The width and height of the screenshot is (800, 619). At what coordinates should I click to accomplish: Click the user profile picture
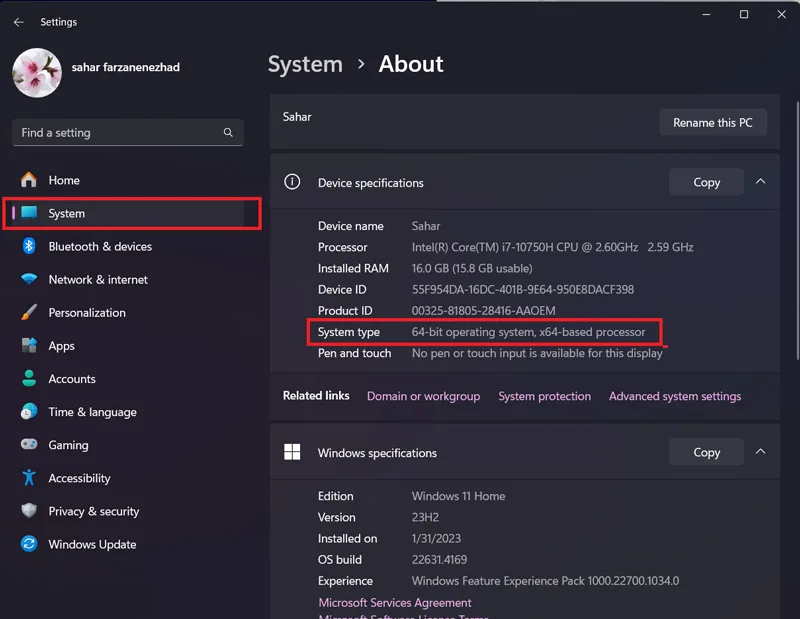[37, 73]
